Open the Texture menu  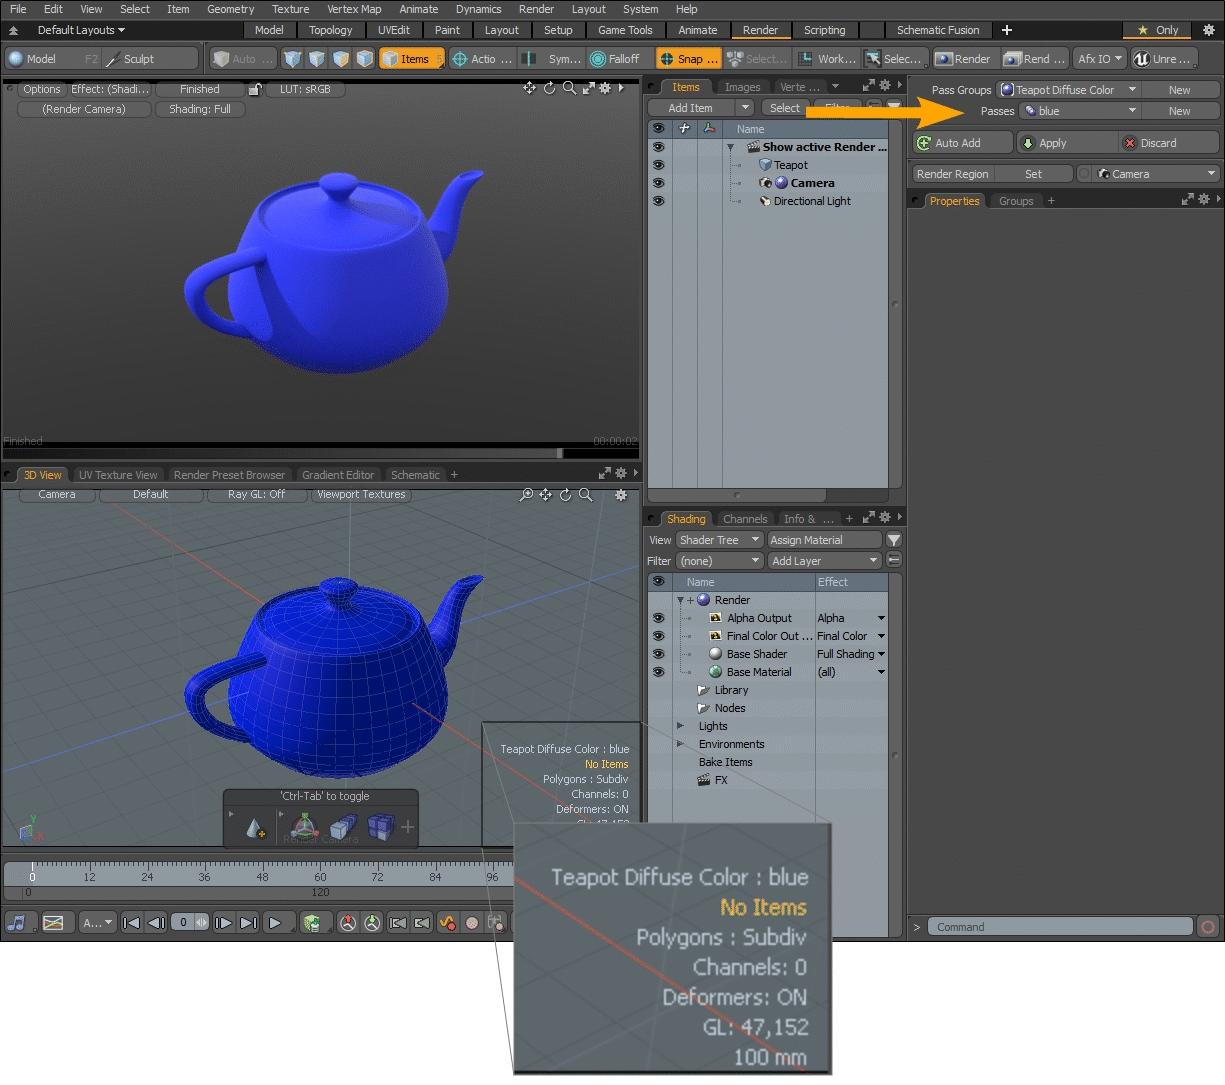290,9
